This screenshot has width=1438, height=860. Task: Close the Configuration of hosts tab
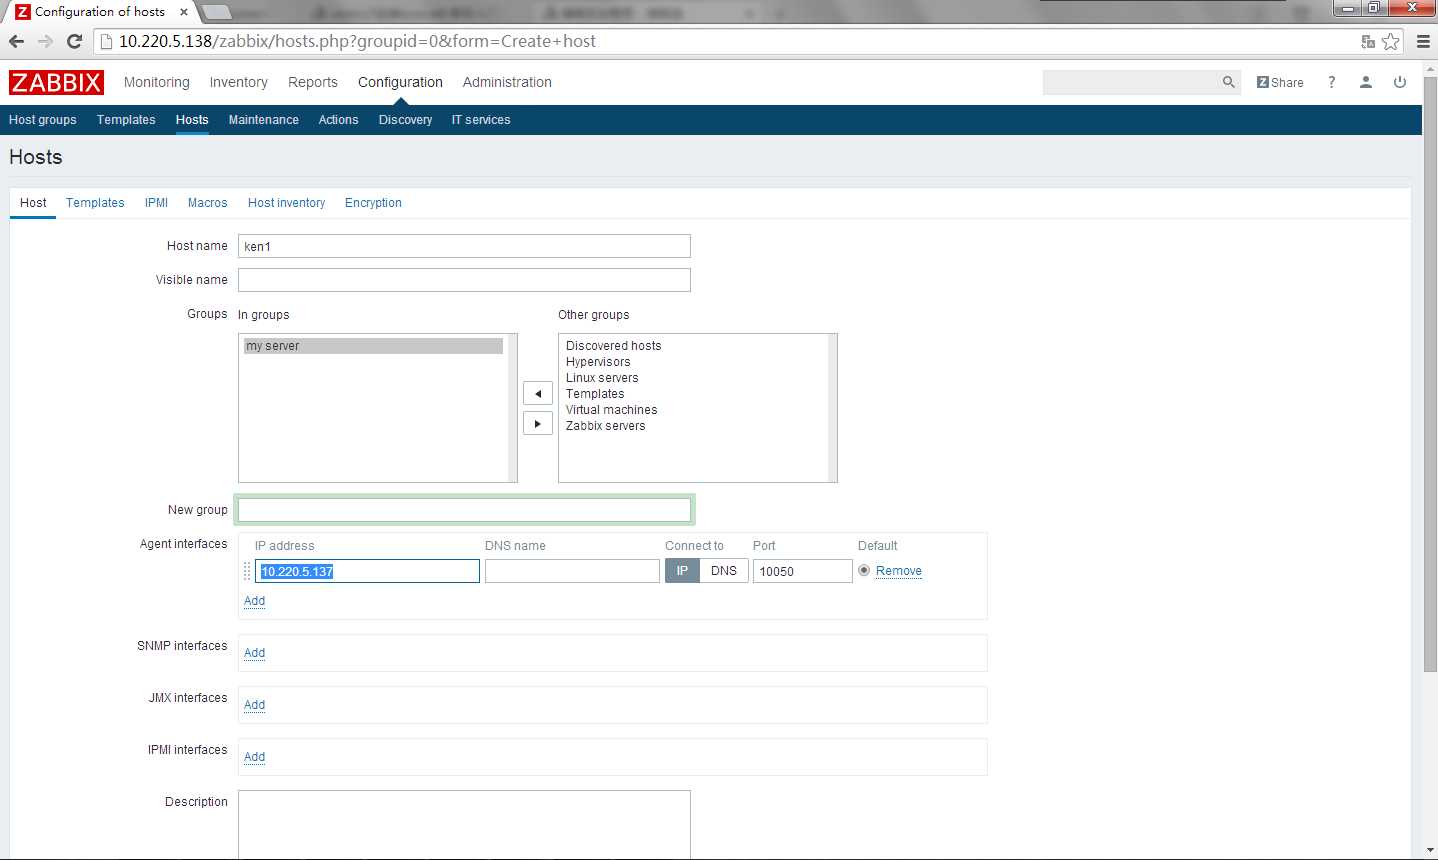184,12
